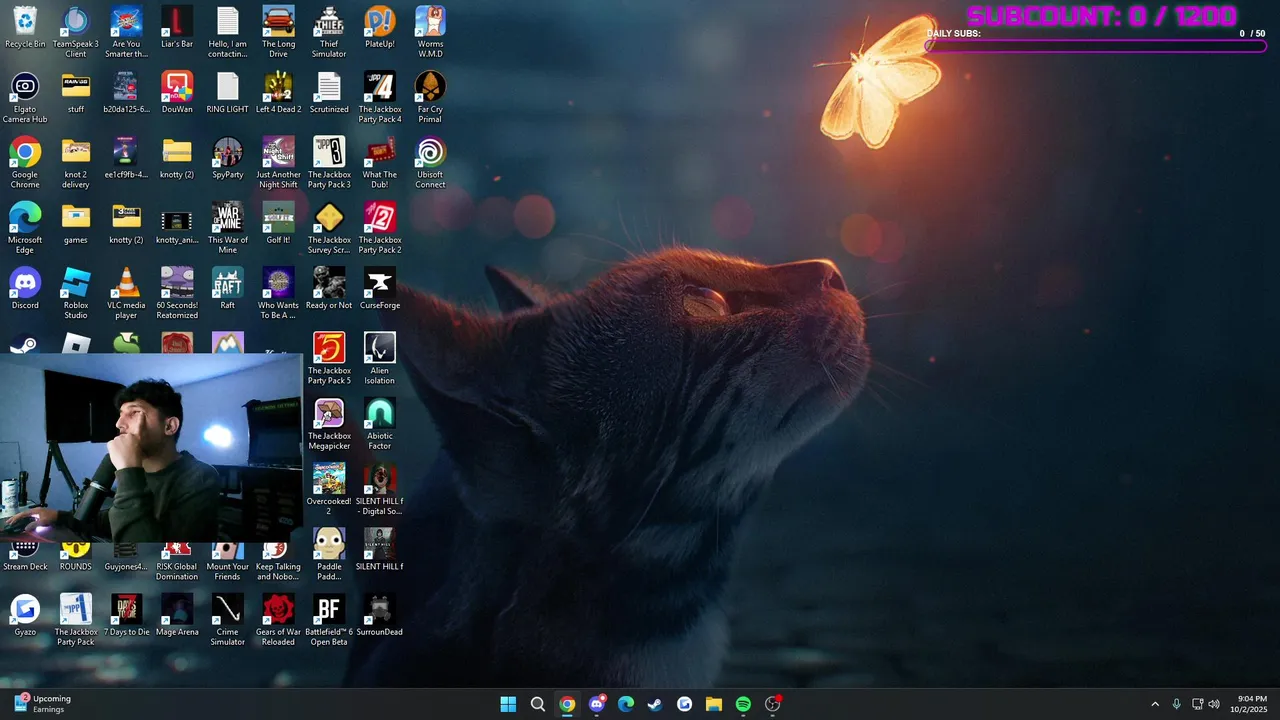Select the SurrounDead desktop icon
The height and width of the screenshot is (720, 1280).
[x=380, y=616]
